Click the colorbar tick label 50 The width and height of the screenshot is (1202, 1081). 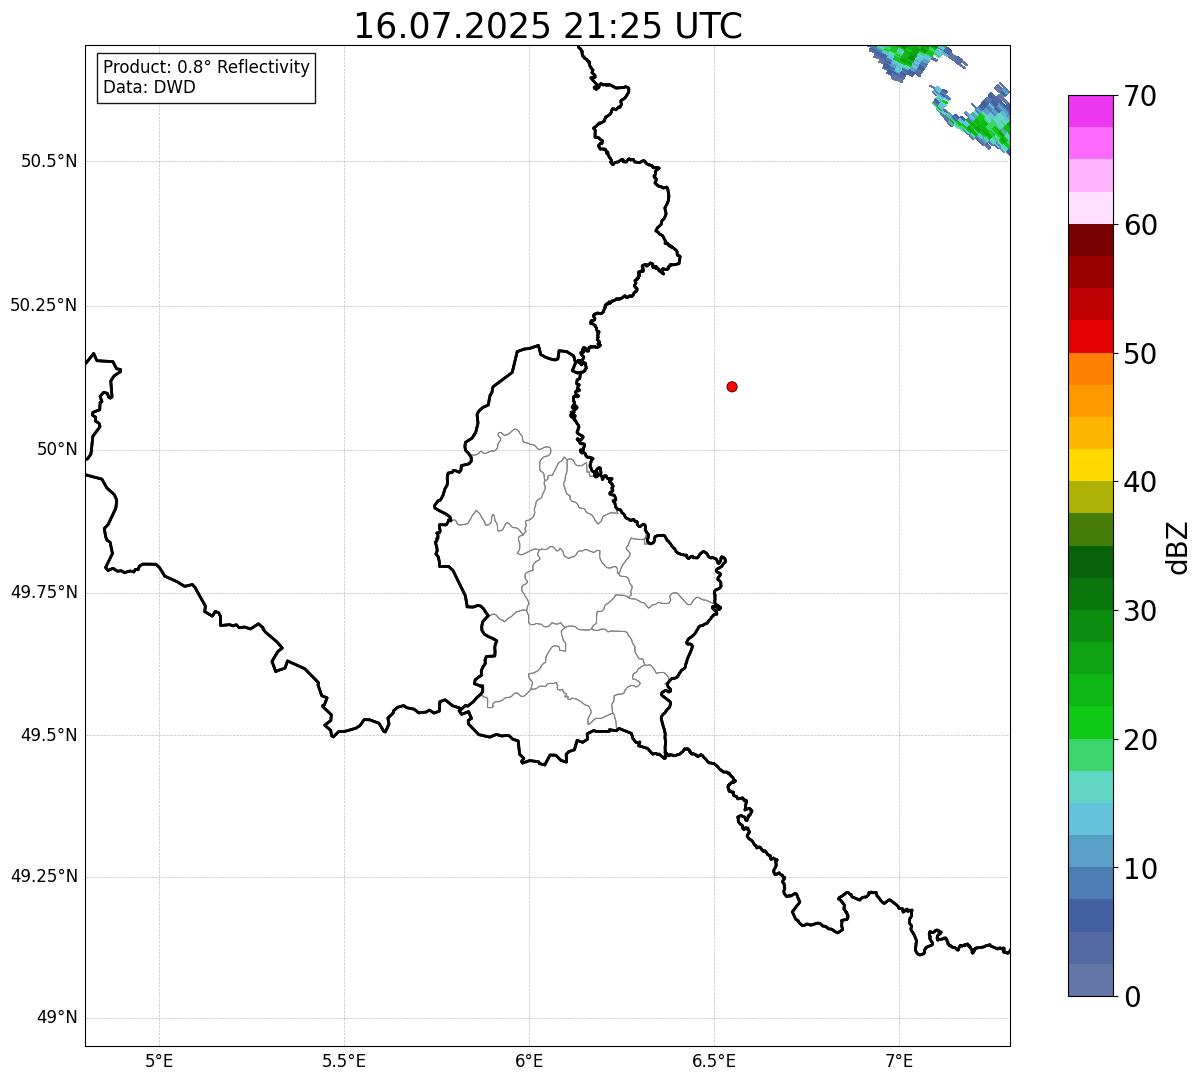1140,354
